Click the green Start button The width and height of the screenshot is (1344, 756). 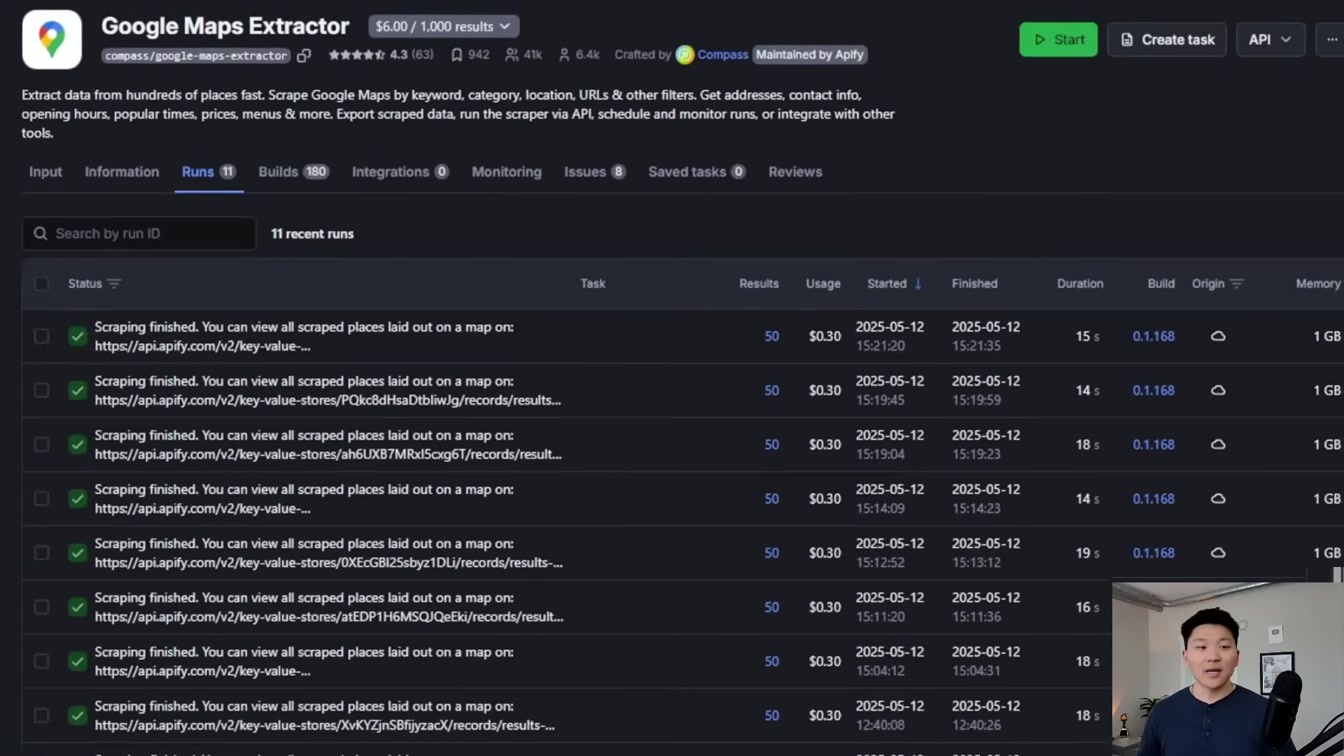tap(1058, 40)
